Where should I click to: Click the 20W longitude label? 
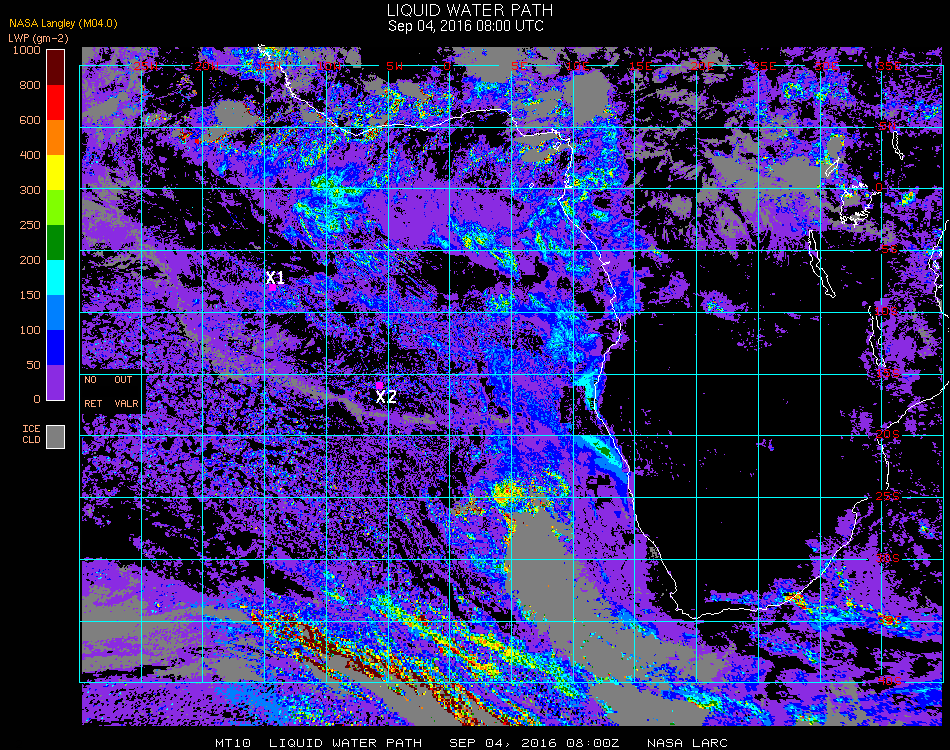pos(206,66)
